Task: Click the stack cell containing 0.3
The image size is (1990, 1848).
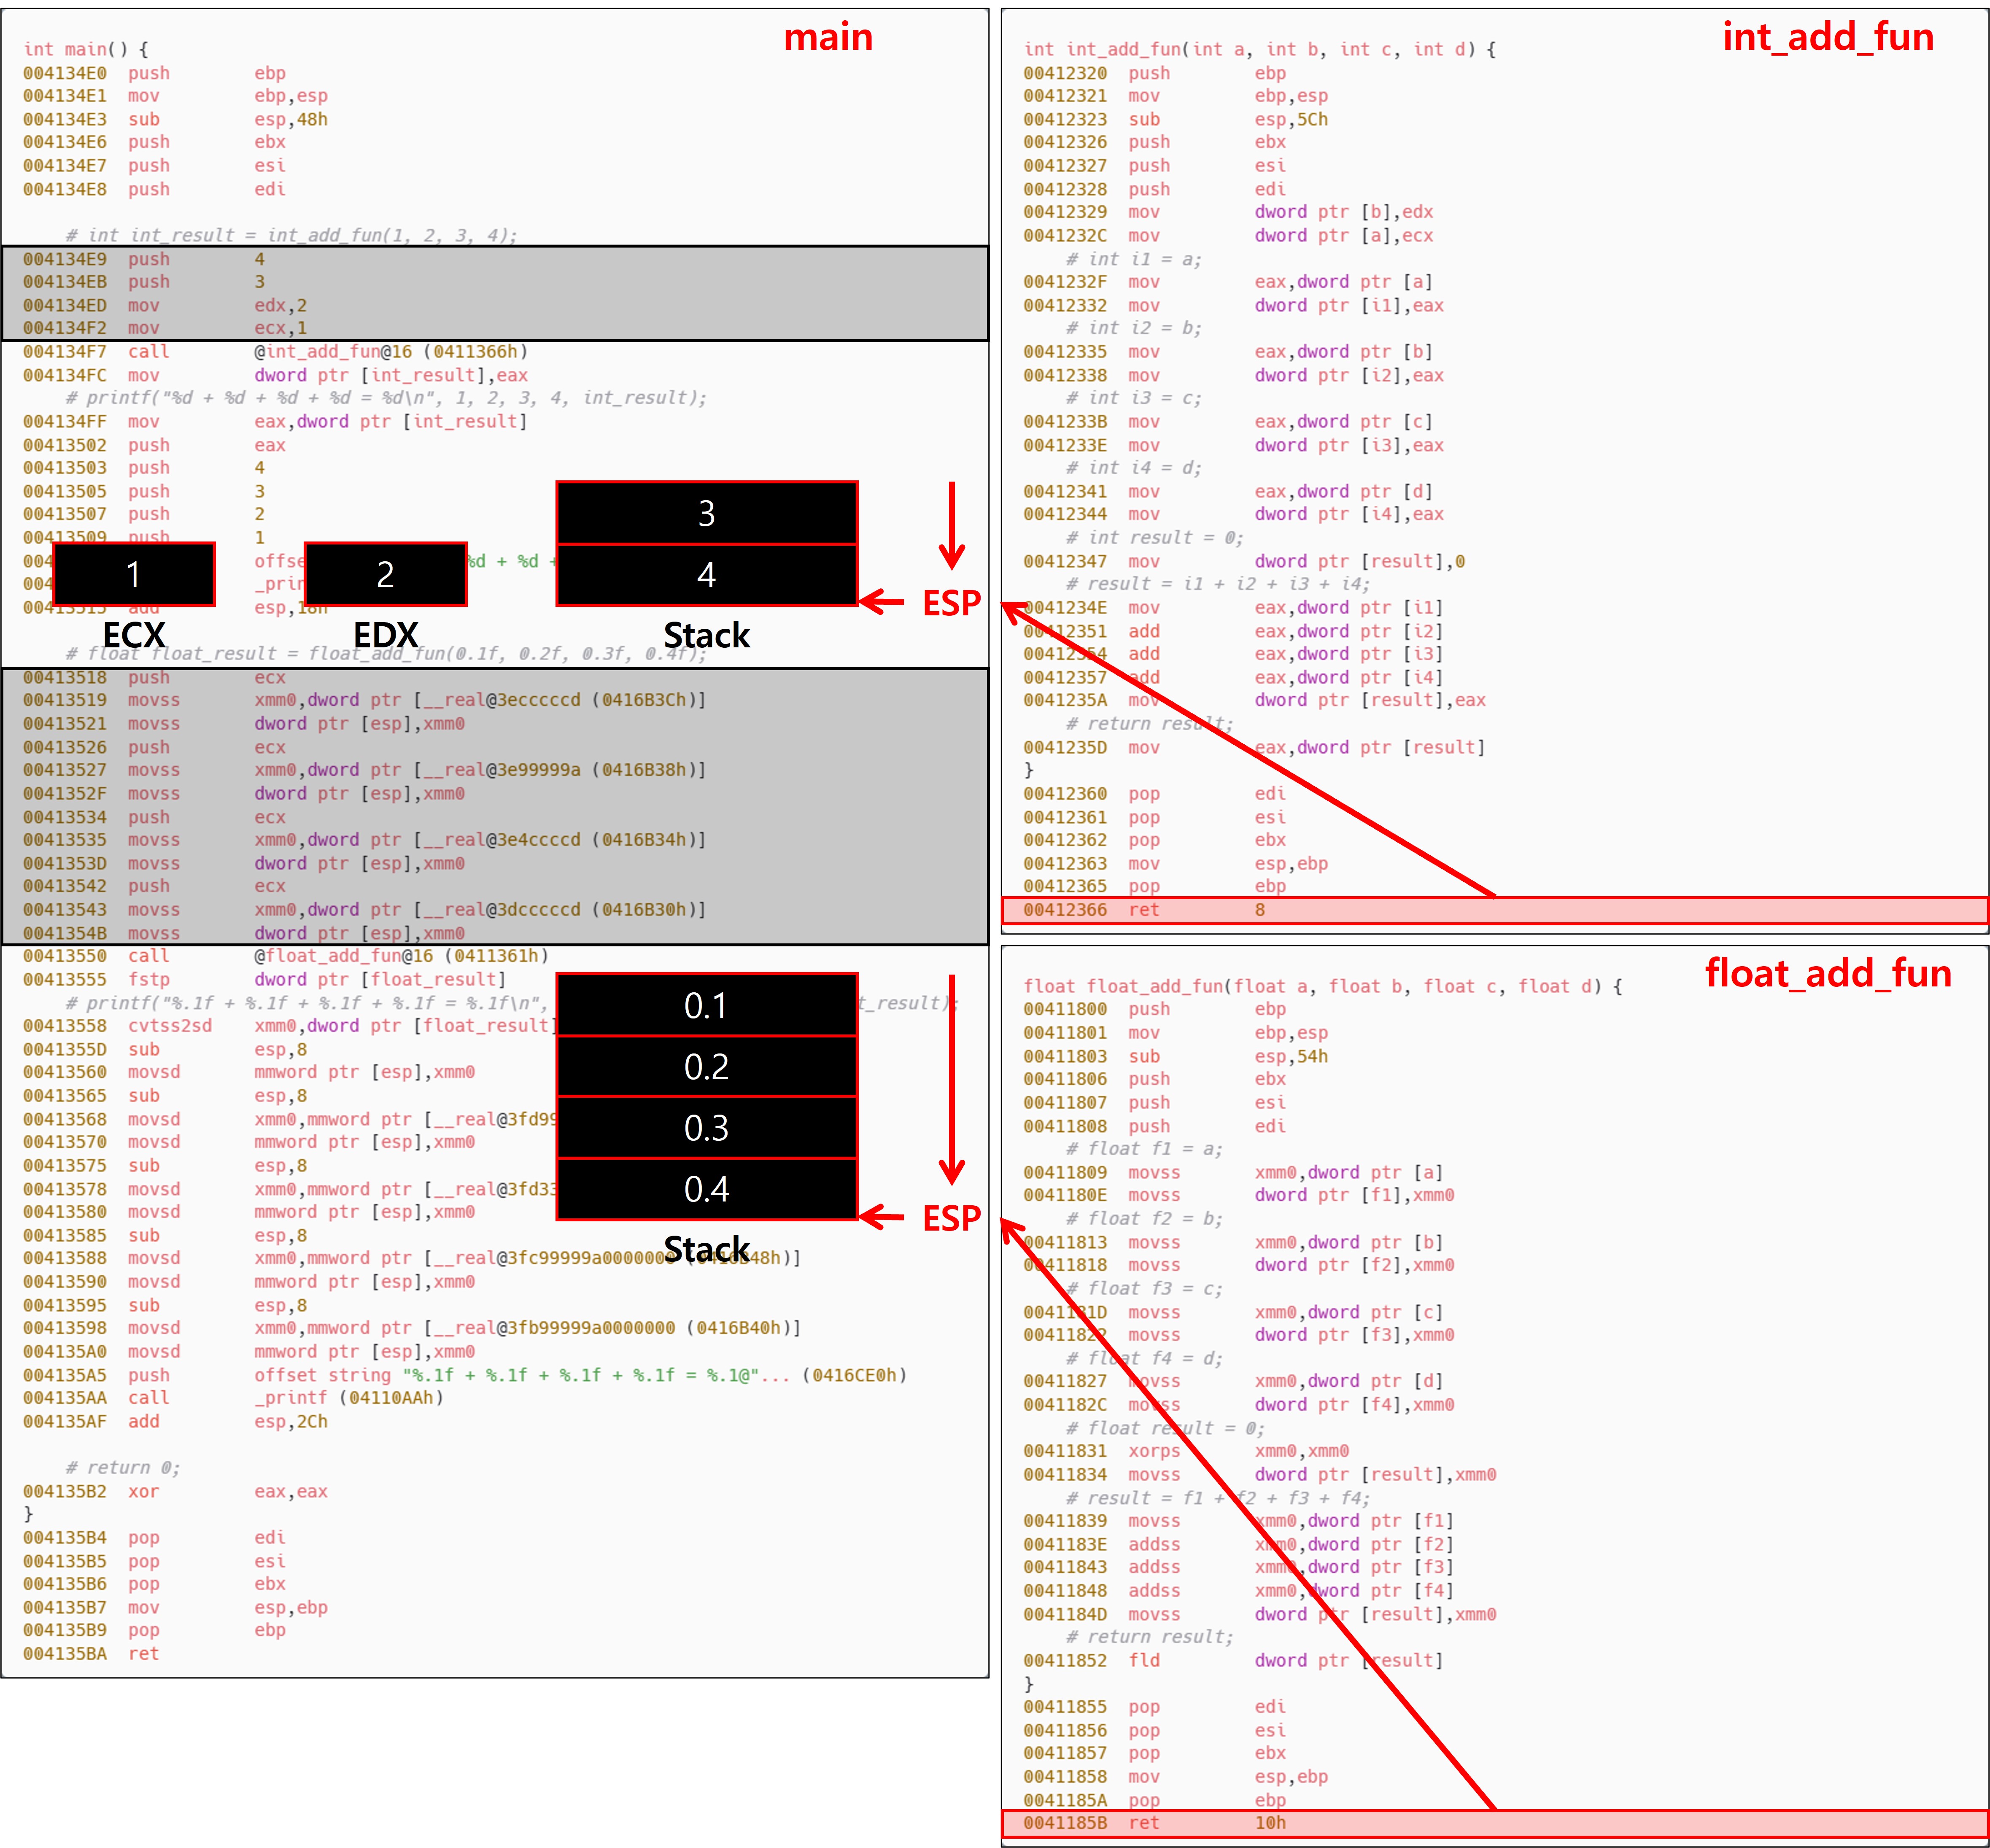Action: click(x=706, y=1128)
